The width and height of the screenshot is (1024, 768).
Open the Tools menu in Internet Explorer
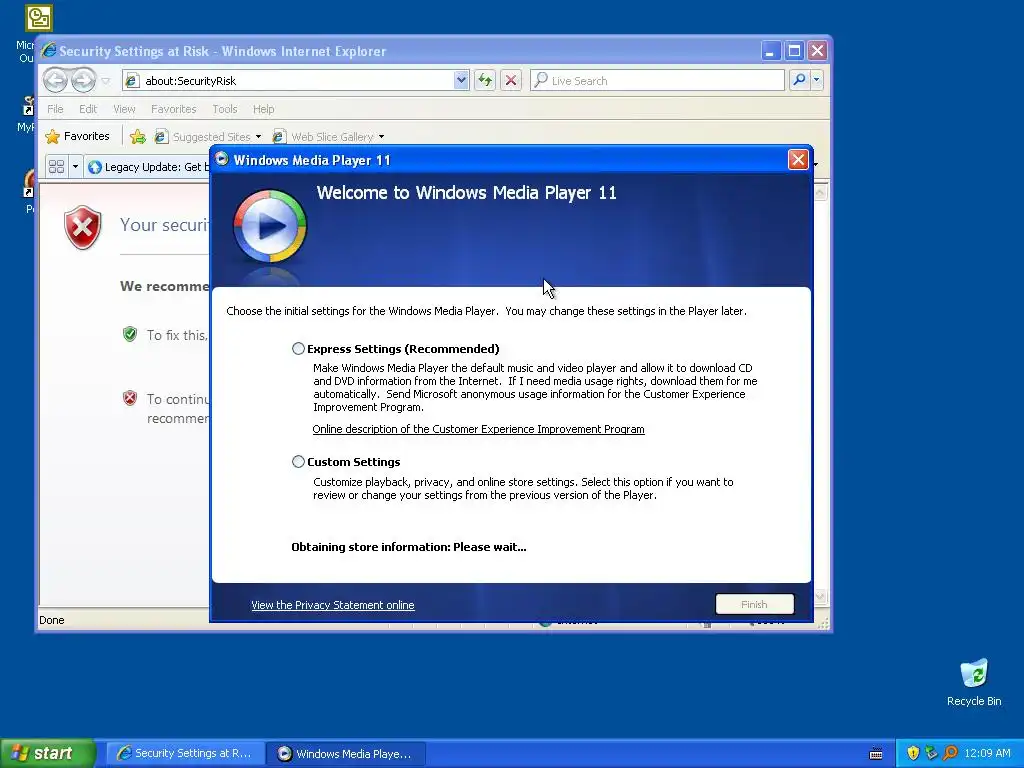click(225, 109)
